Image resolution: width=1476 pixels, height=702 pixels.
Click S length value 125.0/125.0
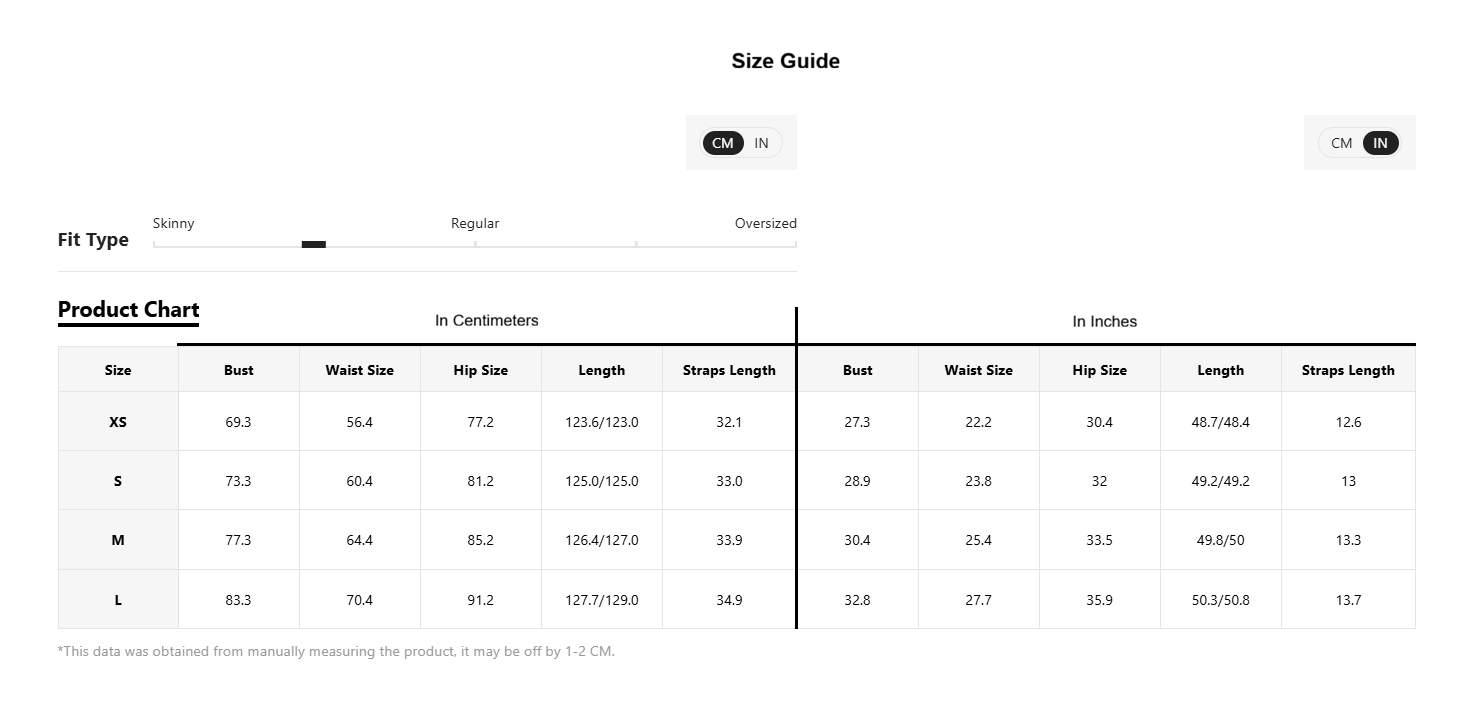pyautogui.click(x=602, y=481)
